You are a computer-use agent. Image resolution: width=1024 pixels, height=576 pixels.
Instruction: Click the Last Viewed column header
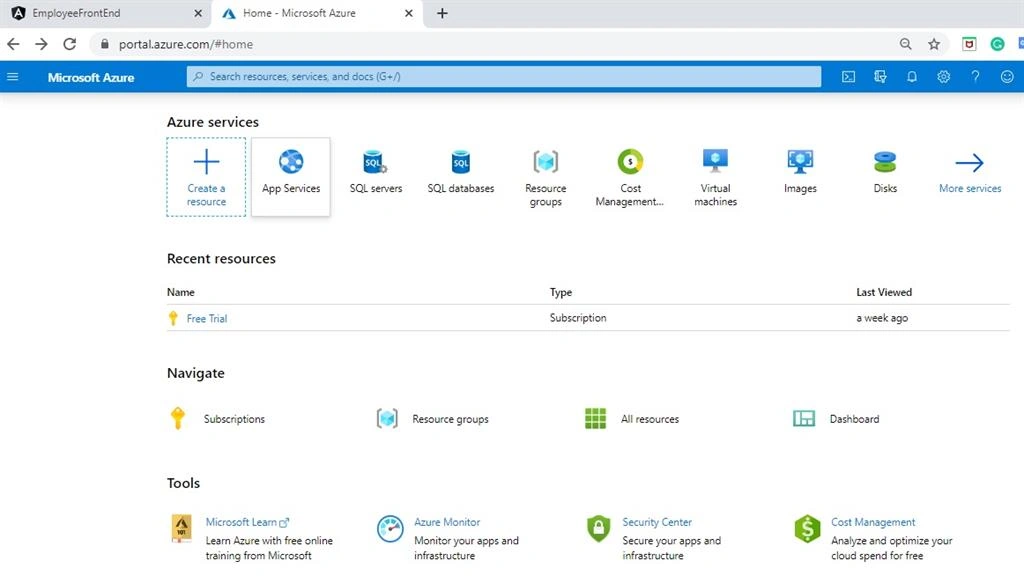[x=884, y=293]
